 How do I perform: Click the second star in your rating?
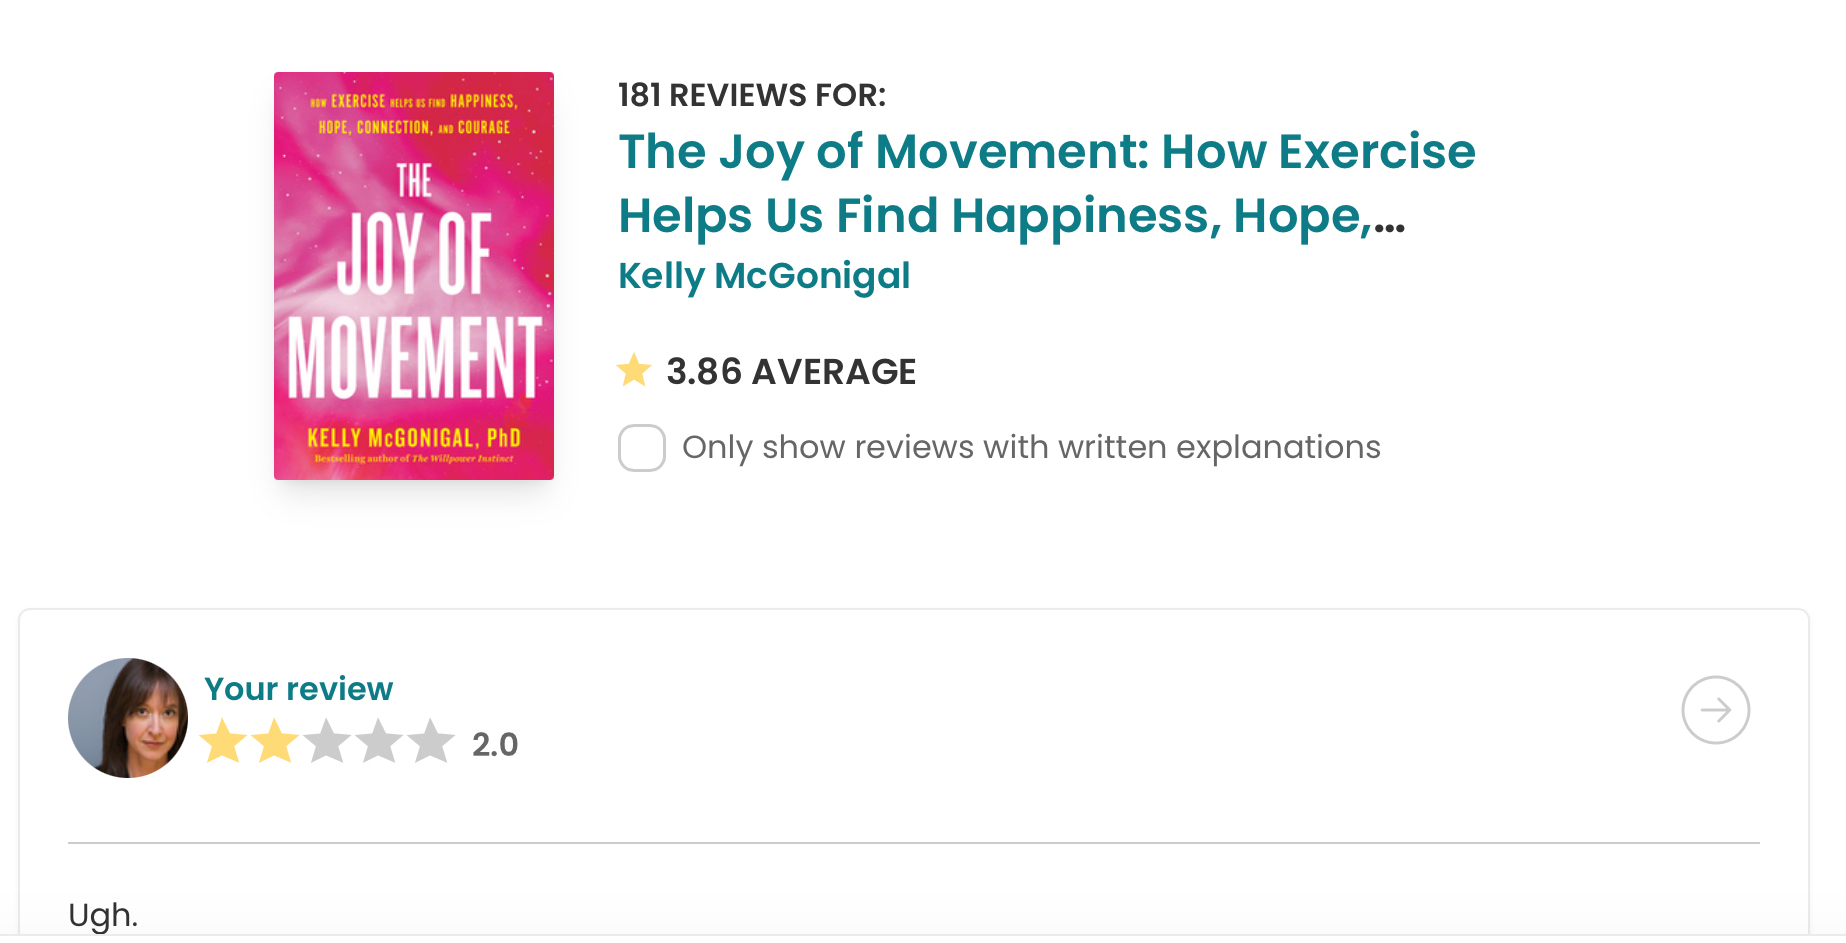(275, 742)
